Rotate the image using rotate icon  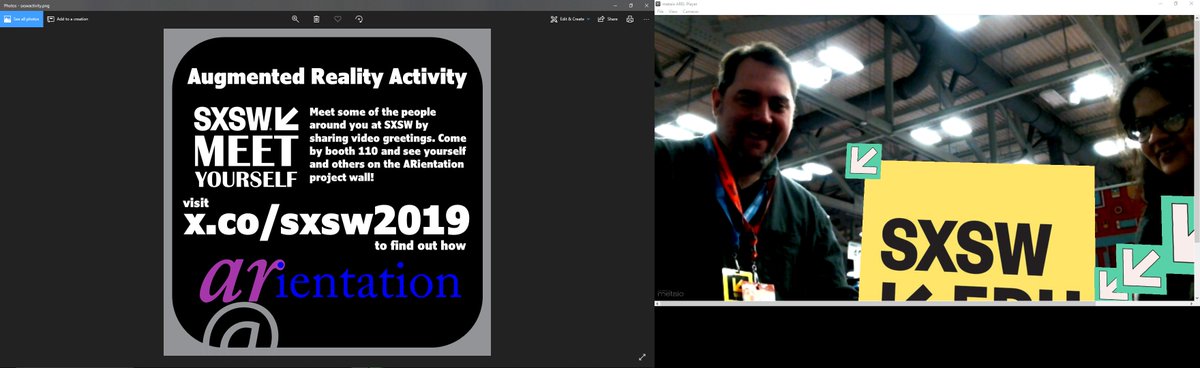tap(359, 19)
